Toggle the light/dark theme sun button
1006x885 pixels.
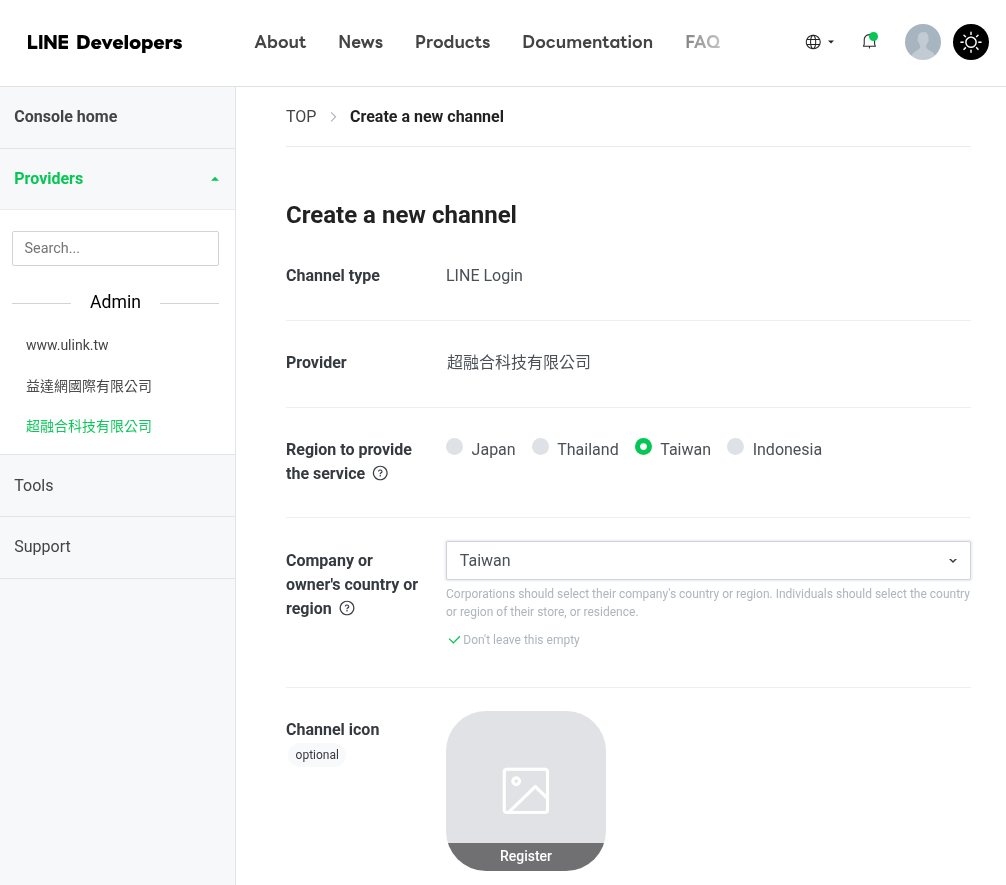click(971, 42)
